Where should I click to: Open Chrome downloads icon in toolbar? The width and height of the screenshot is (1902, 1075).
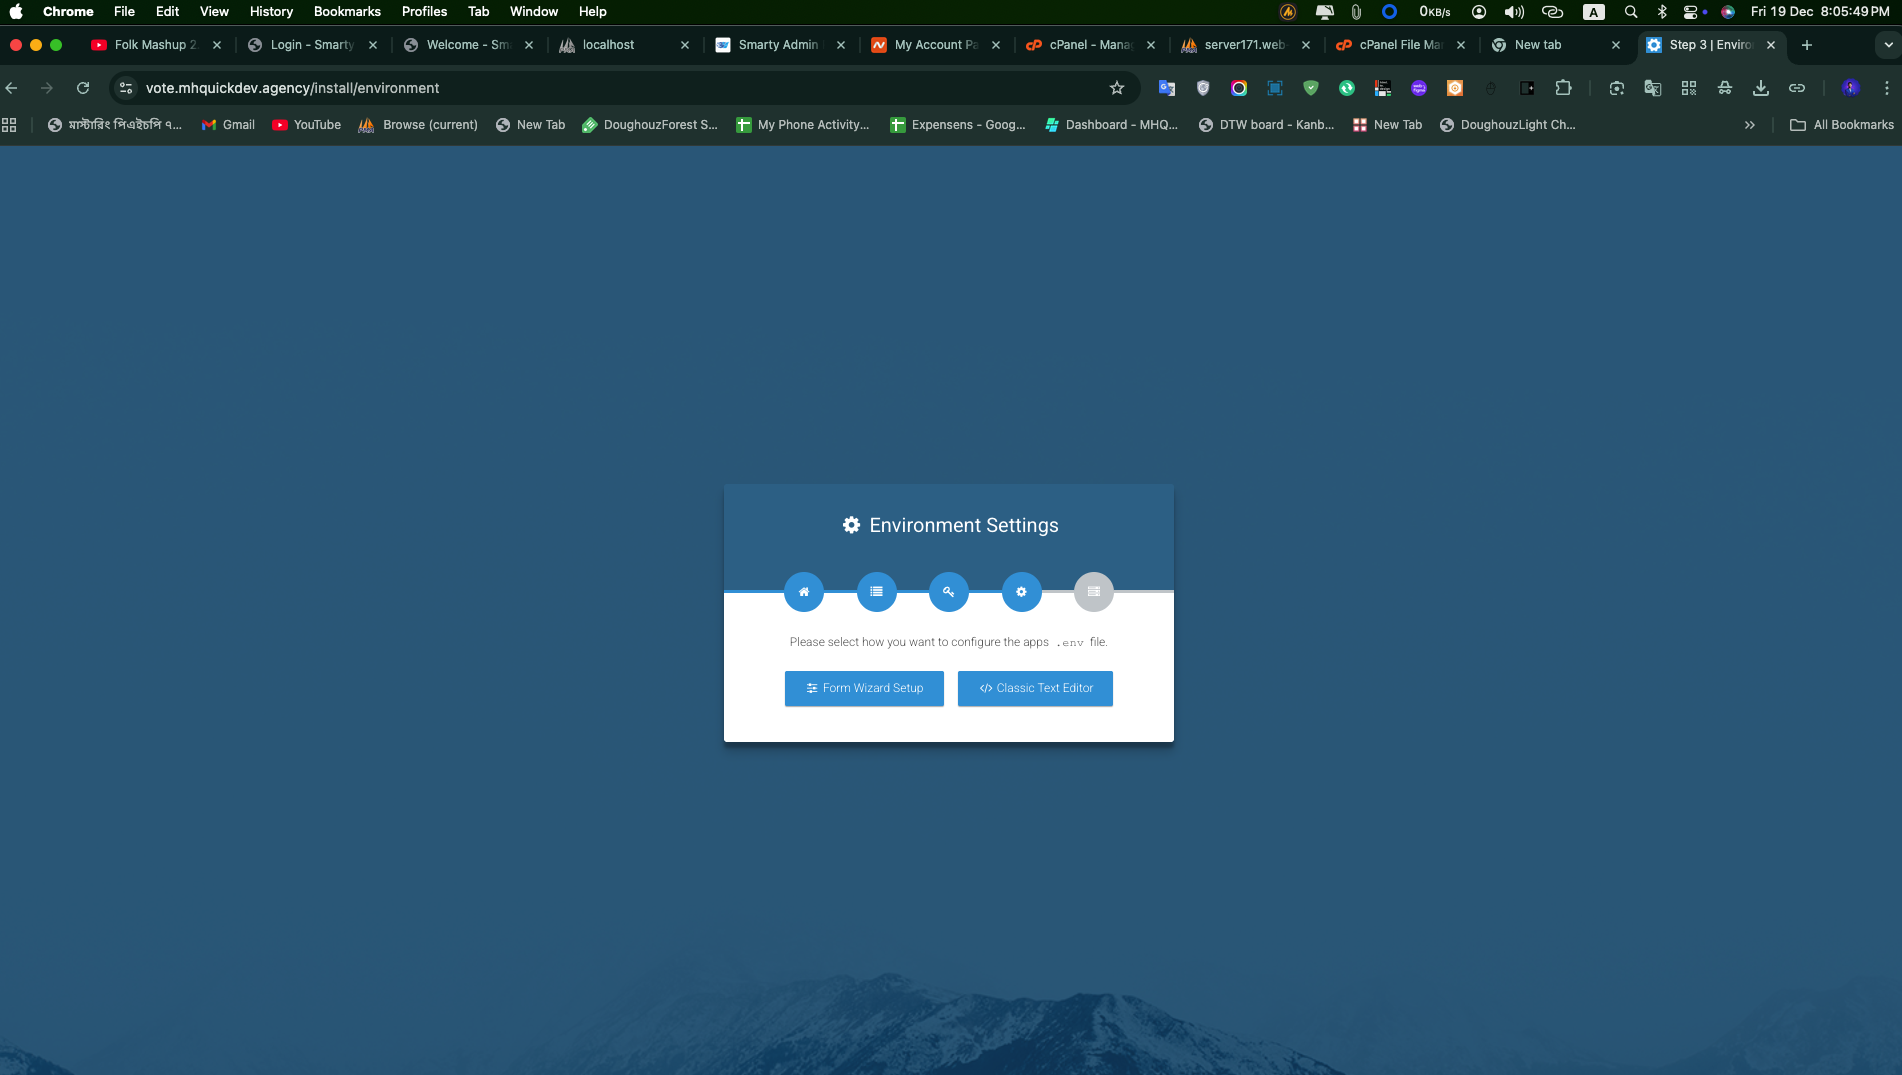pos(1760,88)
